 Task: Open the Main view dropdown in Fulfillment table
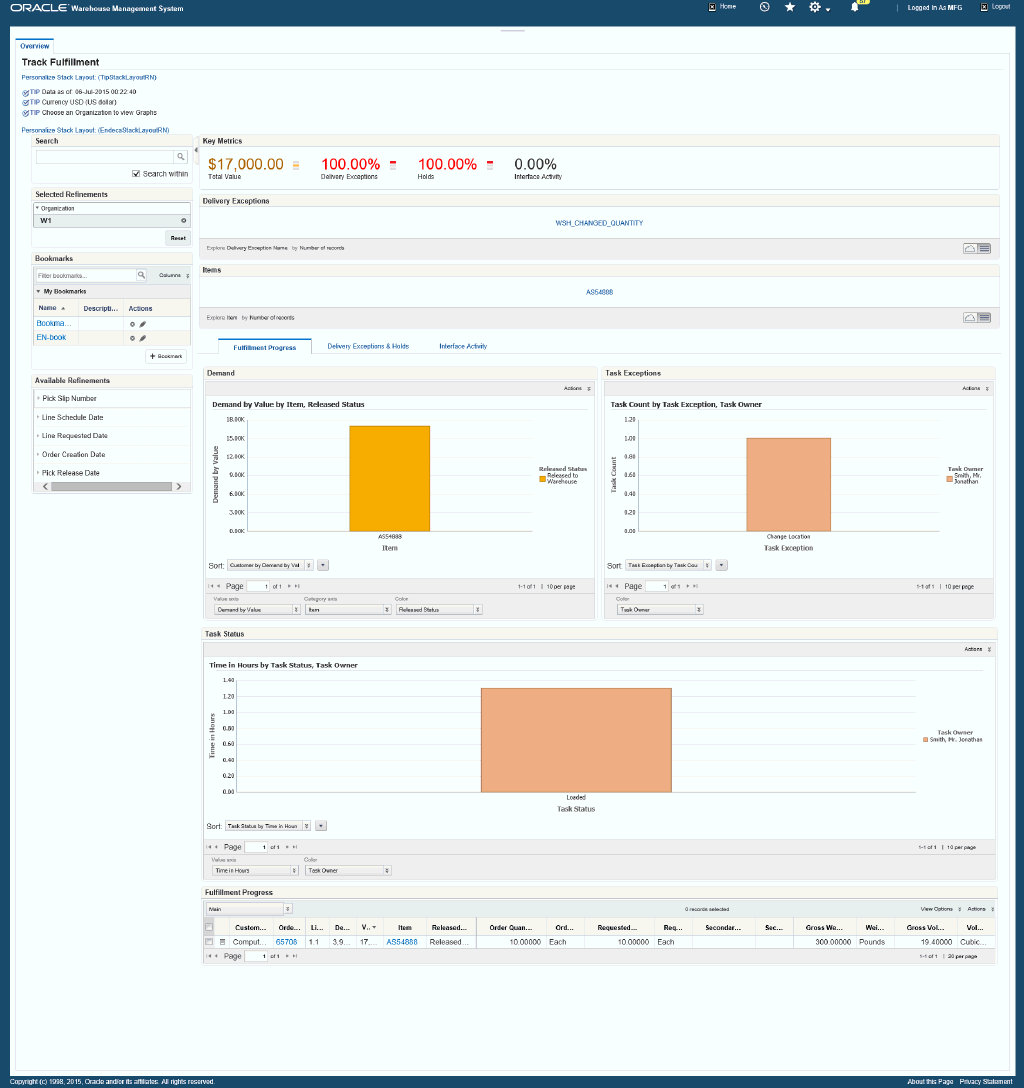coord(249,909)
